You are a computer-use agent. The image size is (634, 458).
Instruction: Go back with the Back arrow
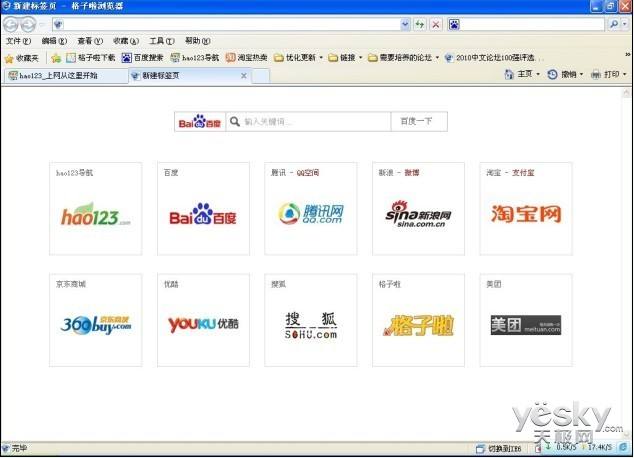(x=11, y=25)
